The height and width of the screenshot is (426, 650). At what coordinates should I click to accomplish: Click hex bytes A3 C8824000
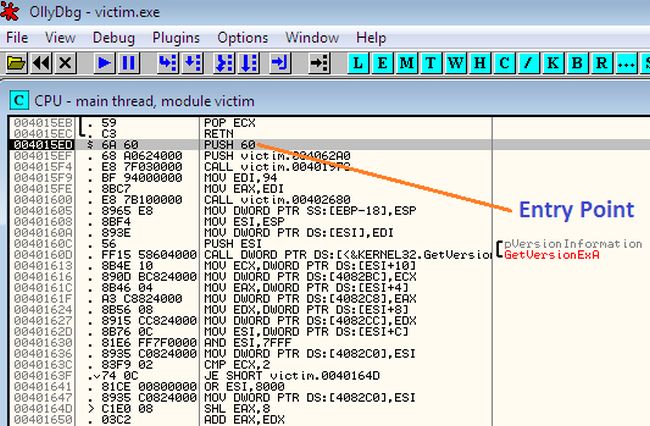pyautogui.click(x=141, y=299)
